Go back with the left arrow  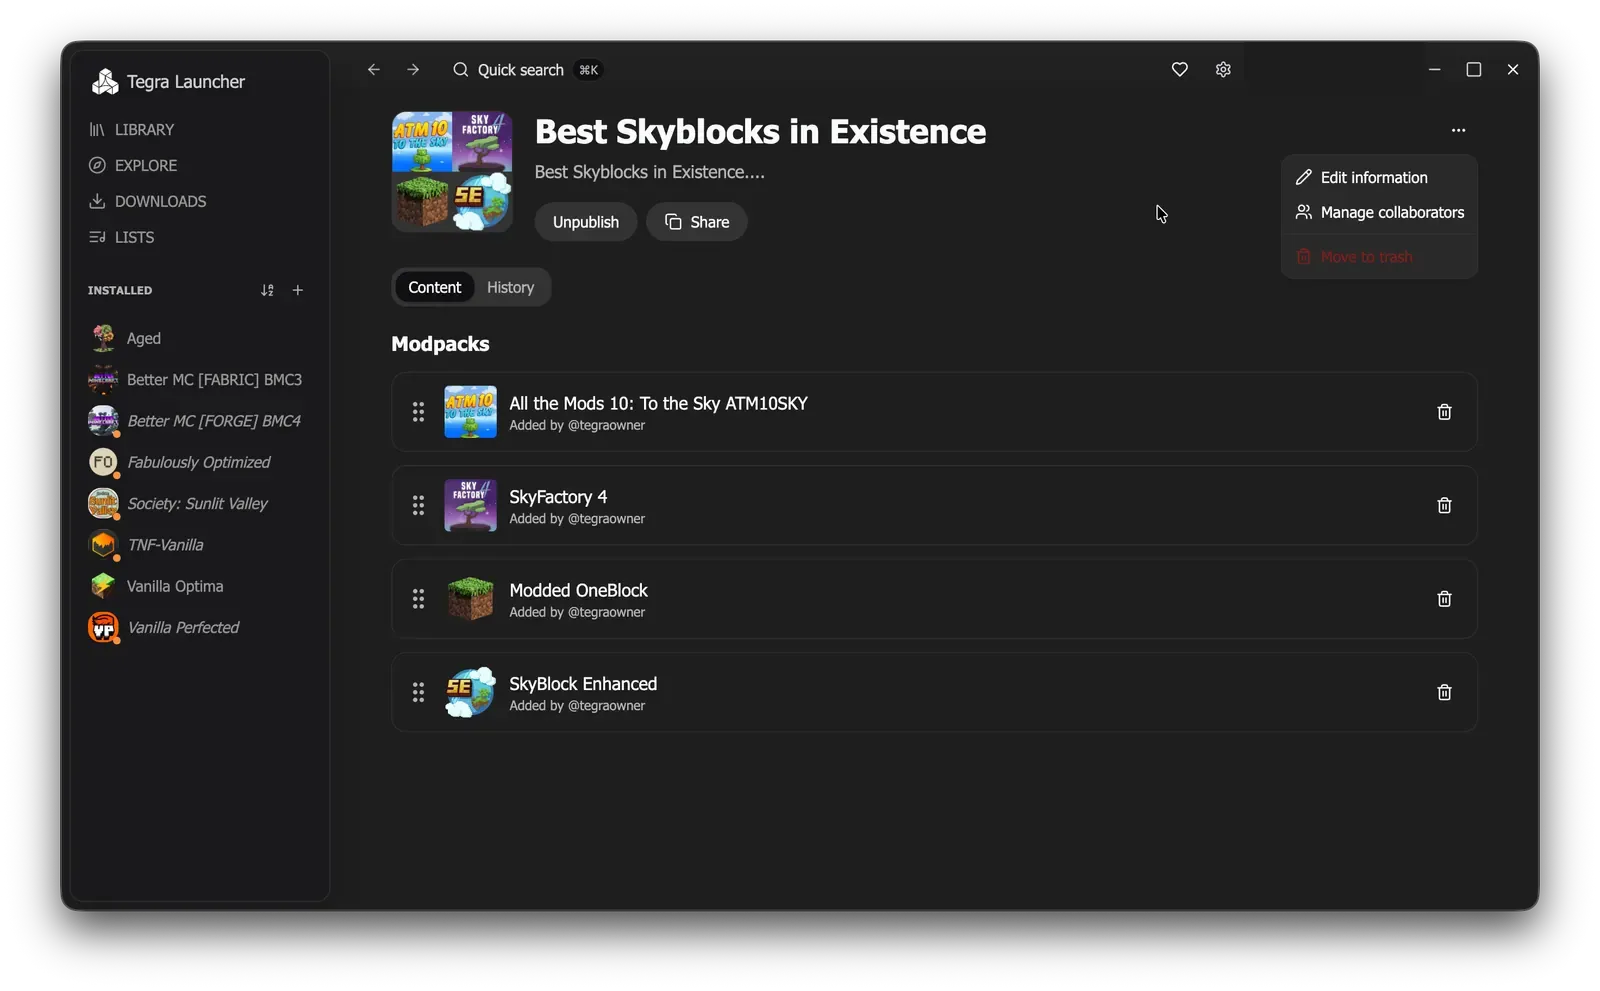pos(374,69)
